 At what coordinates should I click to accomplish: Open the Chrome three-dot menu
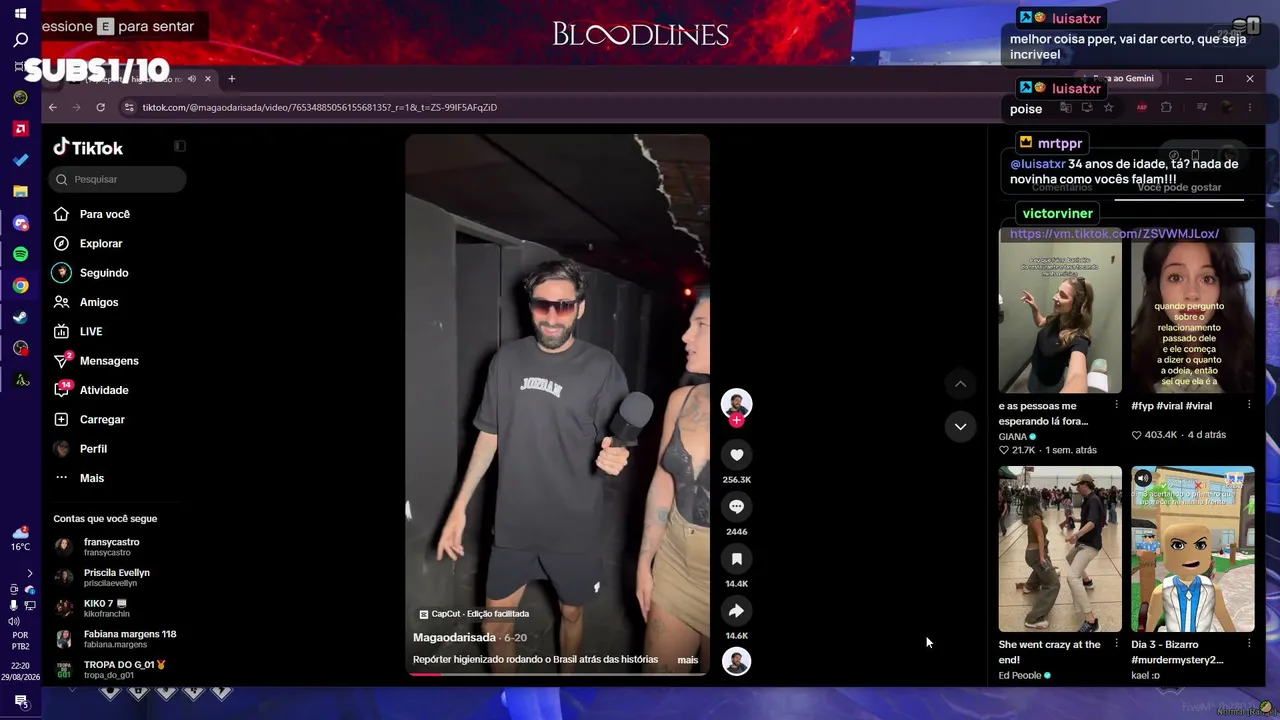1249,107
